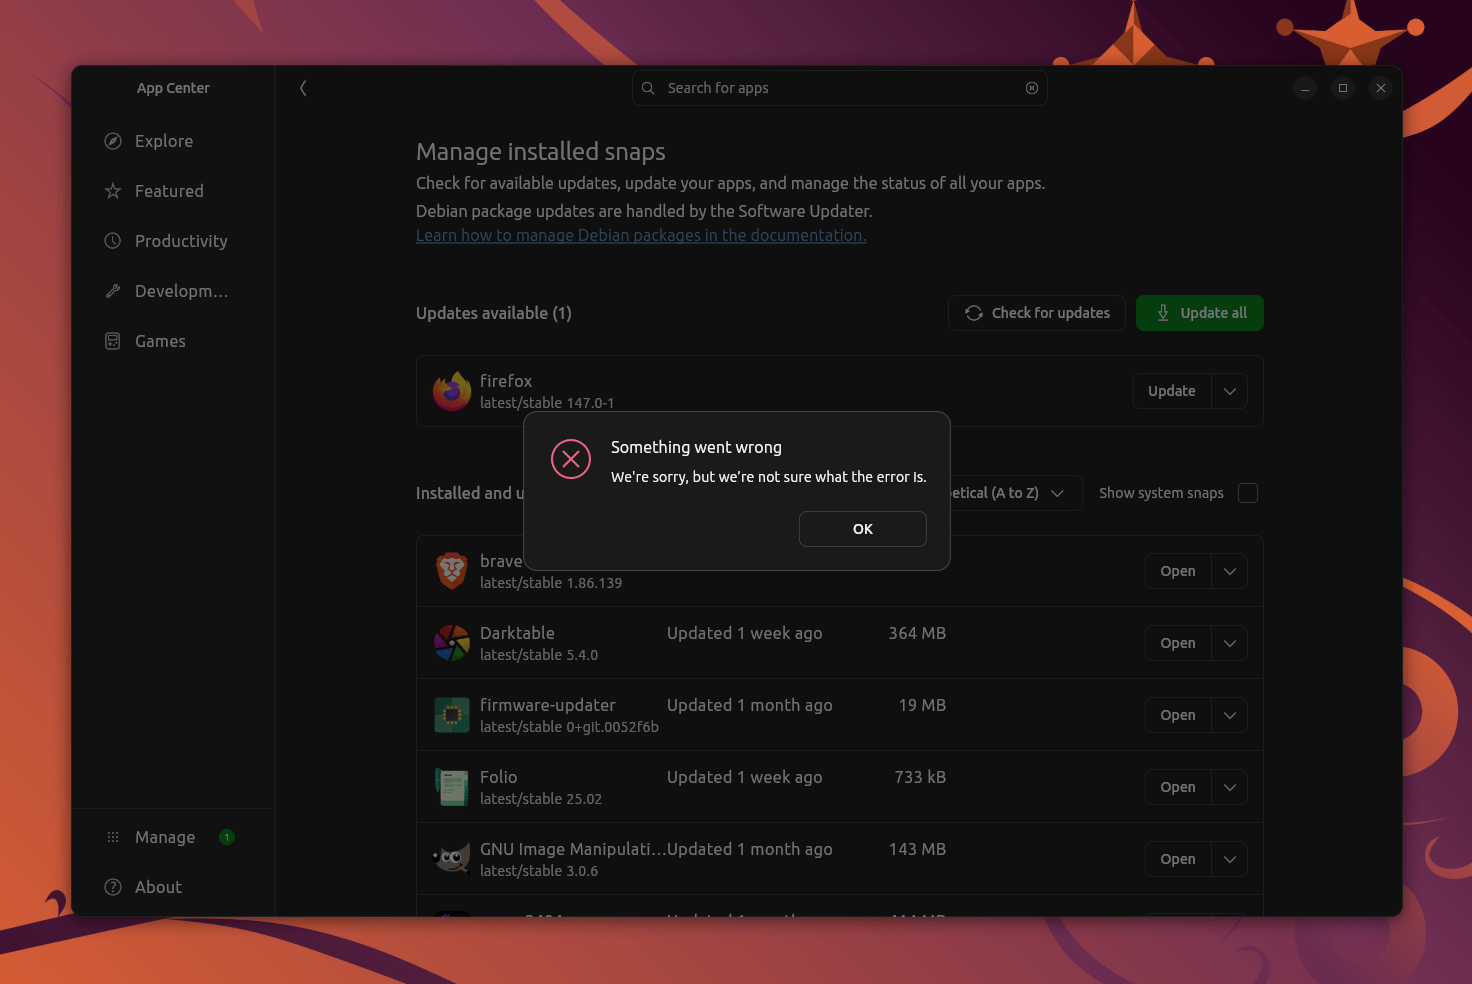The width and height of the screenshot is (1472, 984).
Task: Open the alphabetical sort dropdown
Action: (x=1059, y=493)
